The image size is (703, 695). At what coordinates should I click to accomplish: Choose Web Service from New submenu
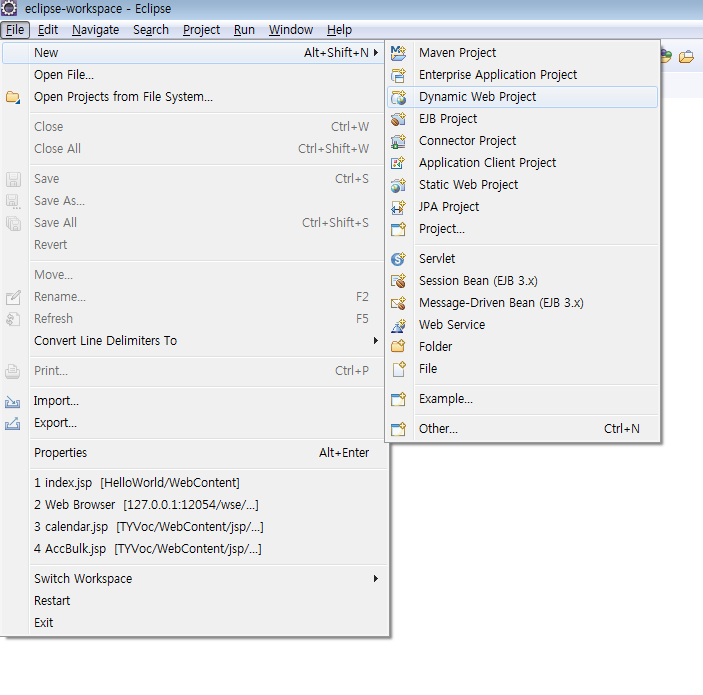pos(522,325)
